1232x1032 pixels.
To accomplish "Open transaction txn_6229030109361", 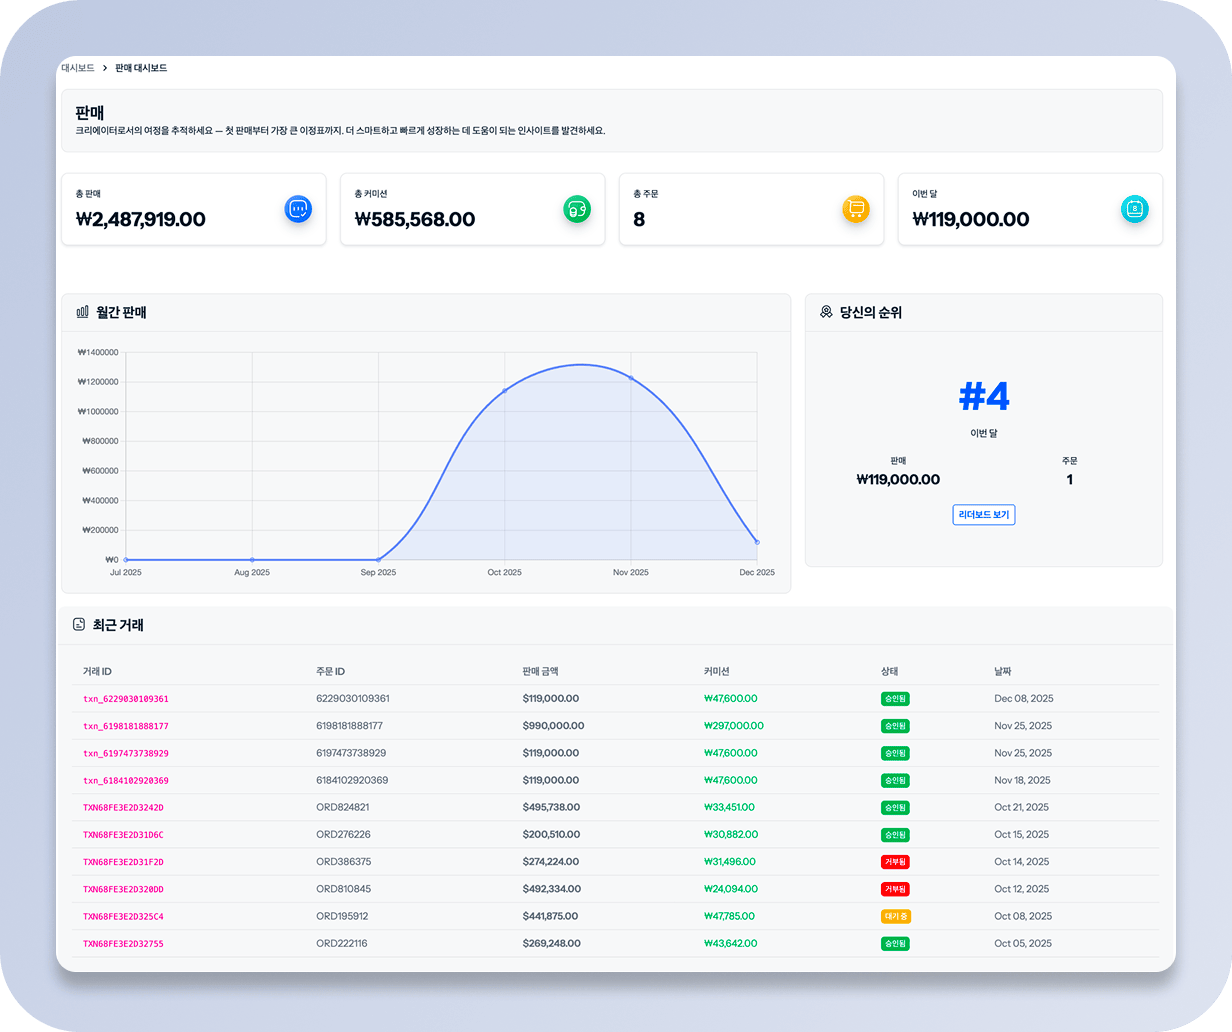I will tap(126, 699).
